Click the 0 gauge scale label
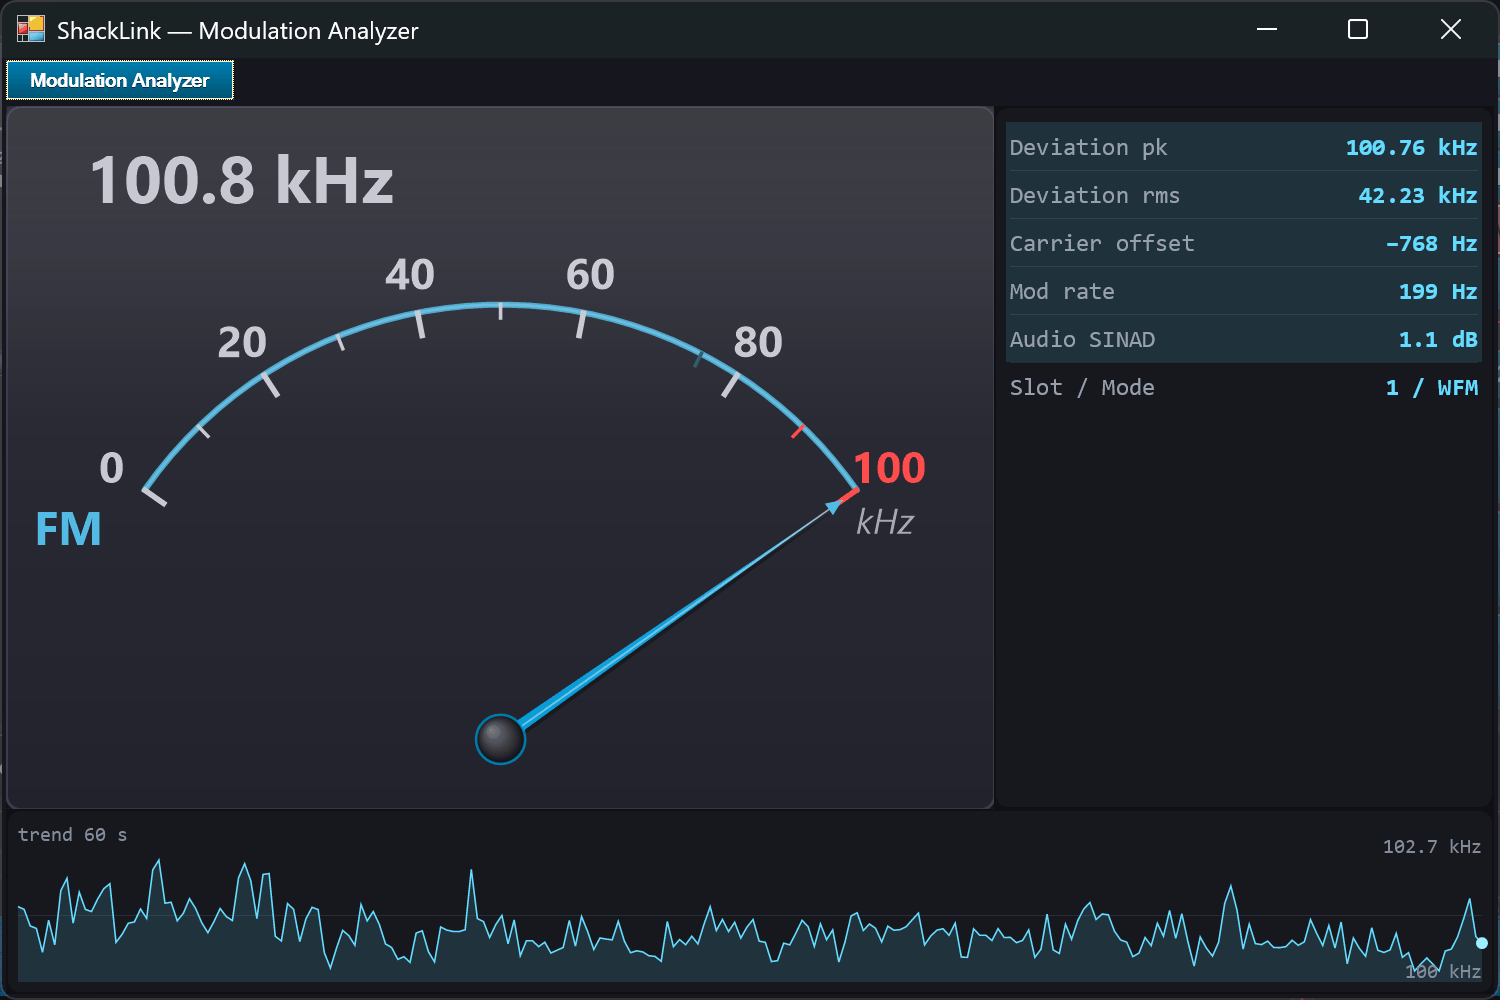The image size is (1500, 1000). (111, 468)
